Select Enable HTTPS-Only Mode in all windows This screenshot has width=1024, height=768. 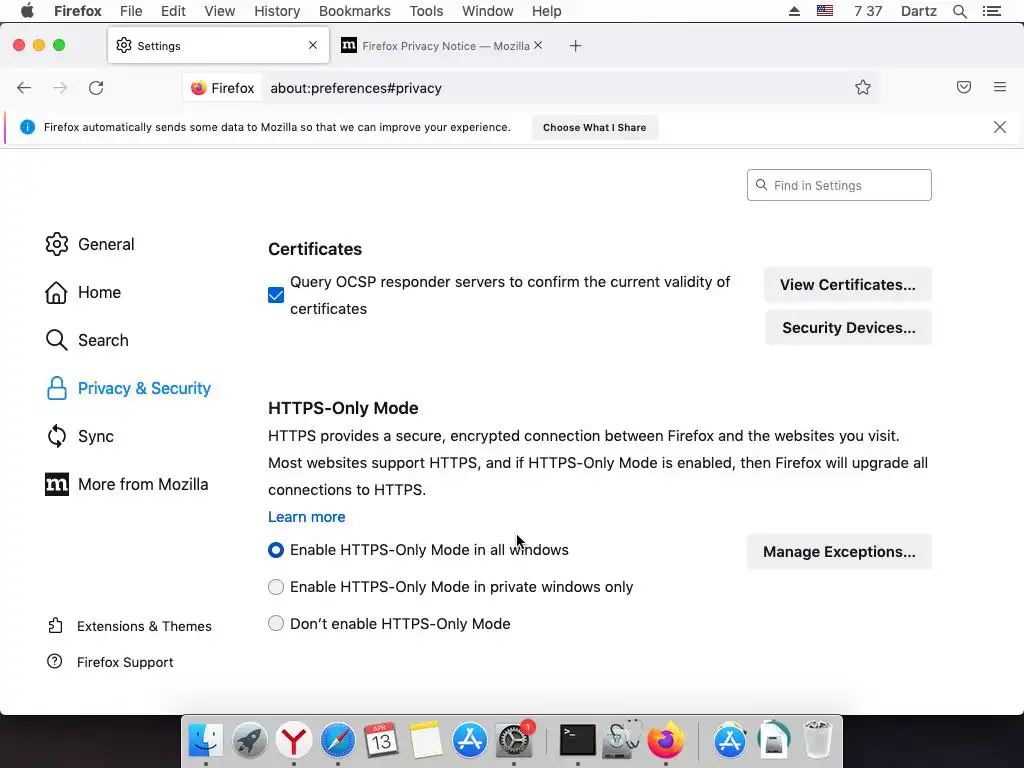[x=276, y=550]
